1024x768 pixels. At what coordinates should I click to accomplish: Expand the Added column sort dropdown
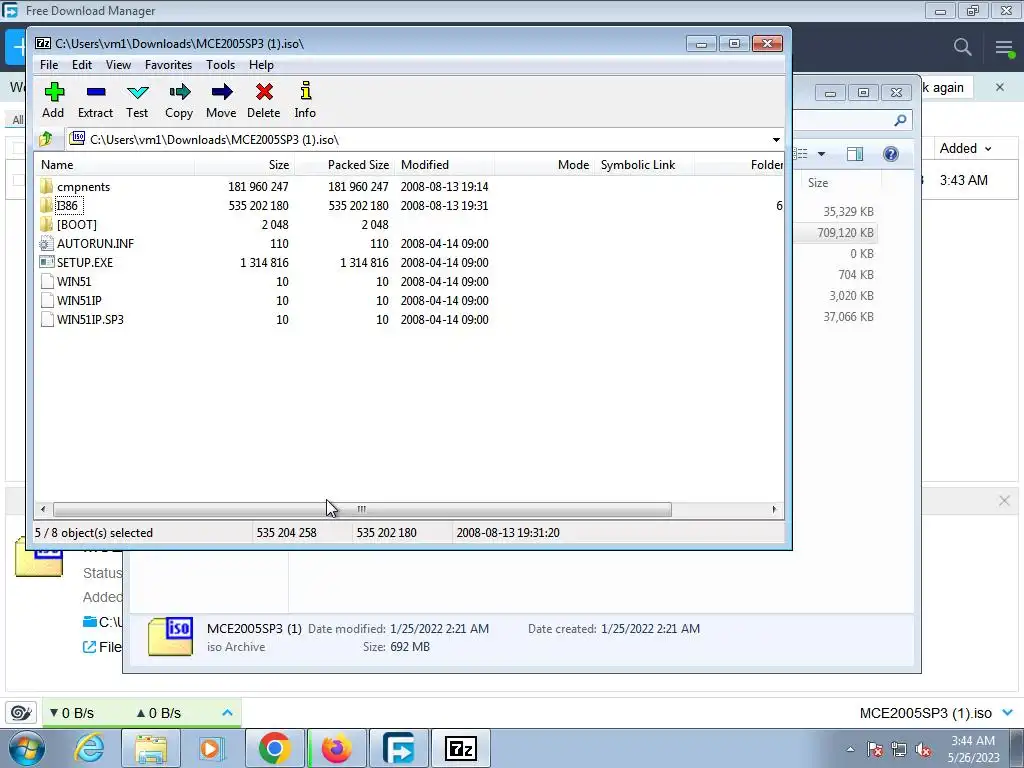pyautogui.click(x=988, y=149)
